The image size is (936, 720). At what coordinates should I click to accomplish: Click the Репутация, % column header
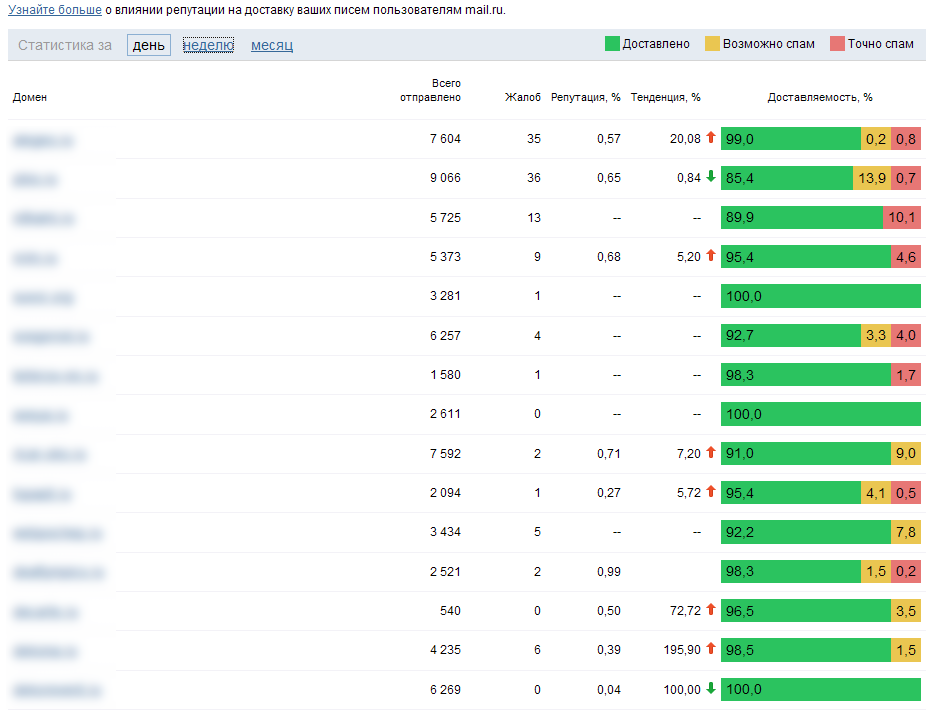pos(586,97)
